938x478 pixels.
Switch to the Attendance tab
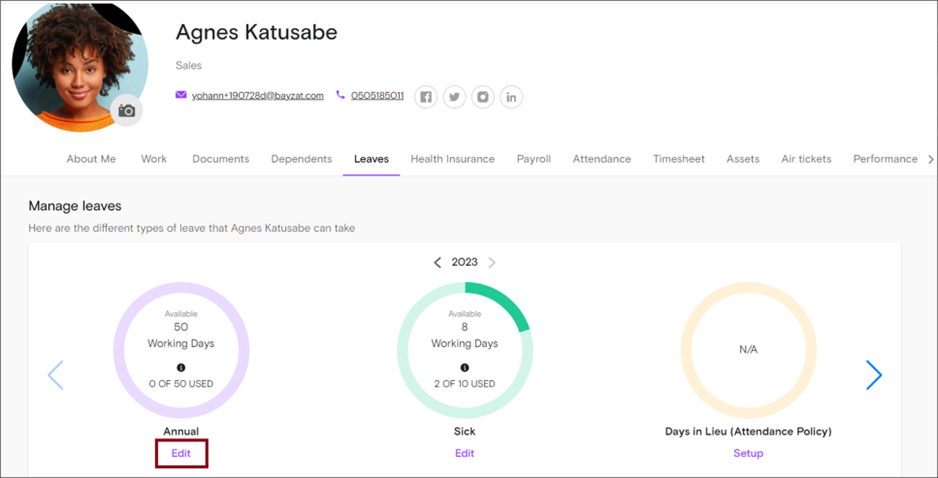602,159
